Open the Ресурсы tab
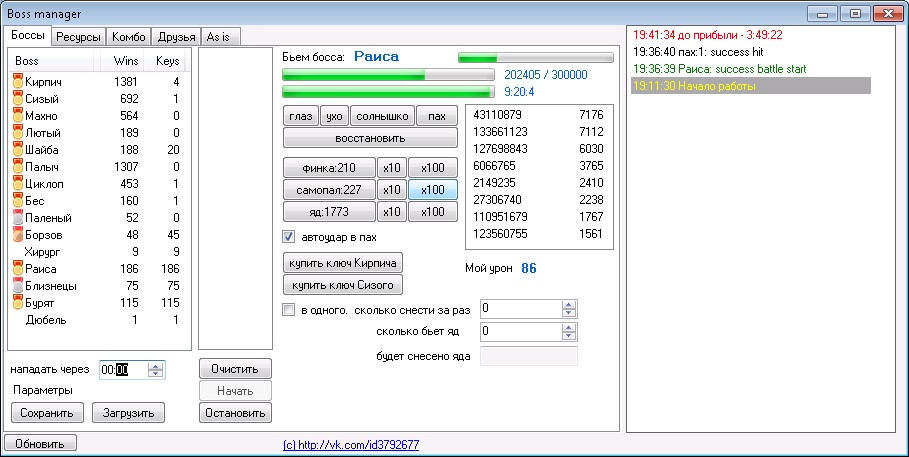This screenshot has height=457, width=909. click(79, 37)
